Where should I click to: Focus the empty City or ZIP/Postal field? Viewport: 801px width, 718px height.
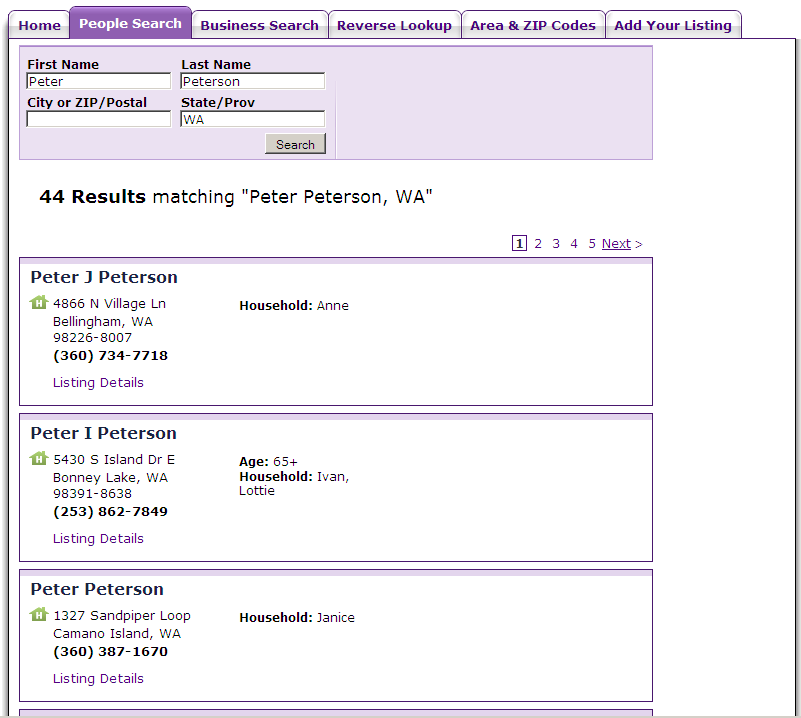99,119
